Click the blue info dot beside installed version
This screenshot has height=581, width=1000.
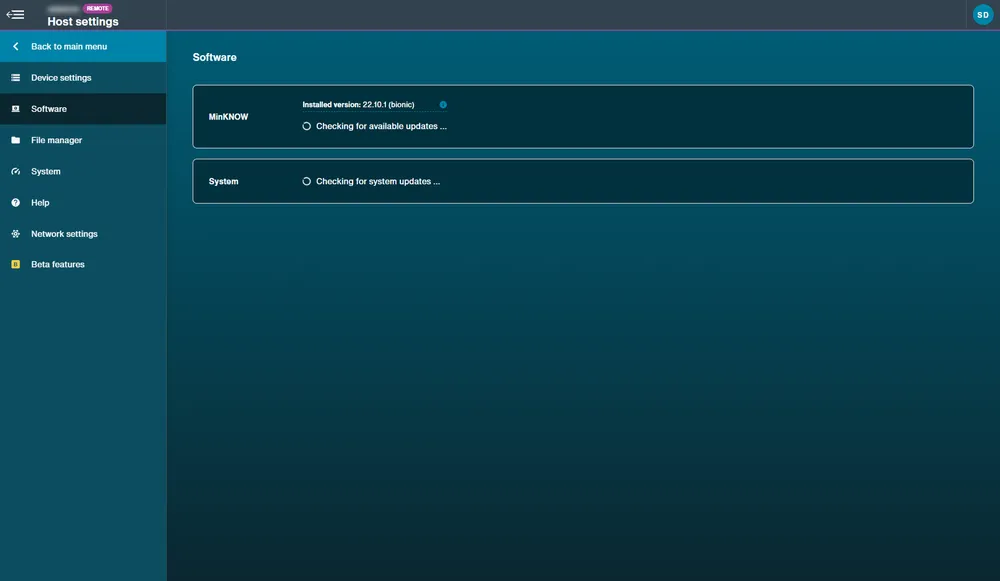click(443, 105)
